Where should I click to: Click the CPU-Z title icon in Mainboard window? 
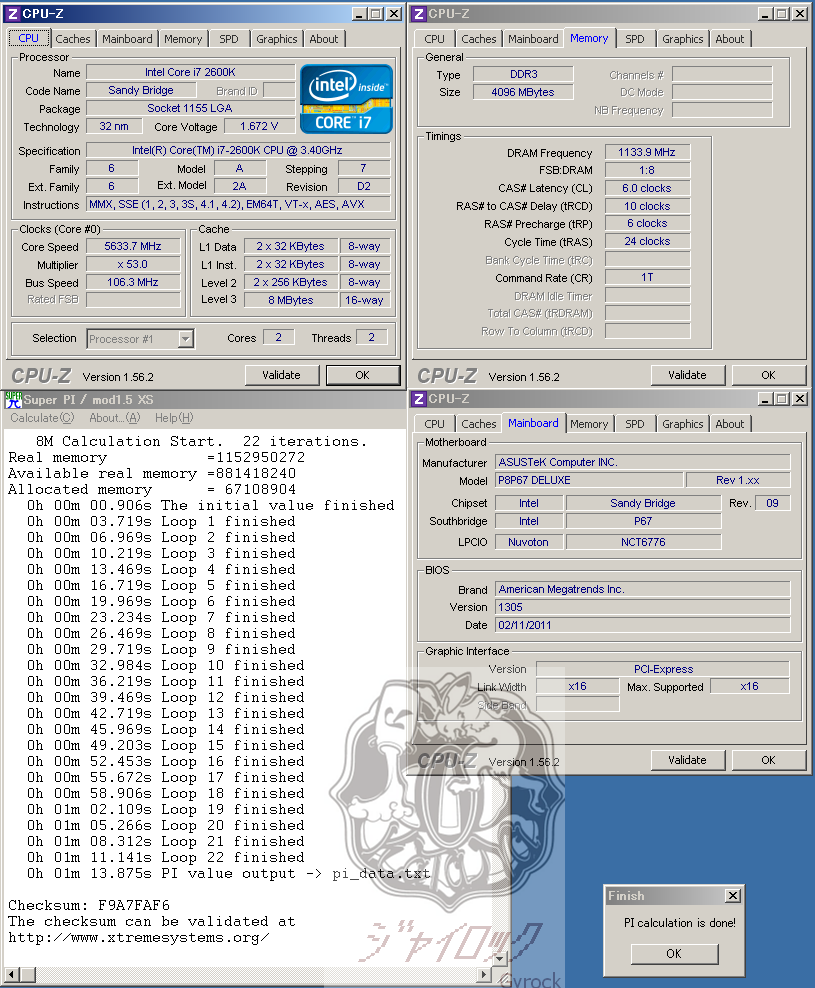(419, 399)
